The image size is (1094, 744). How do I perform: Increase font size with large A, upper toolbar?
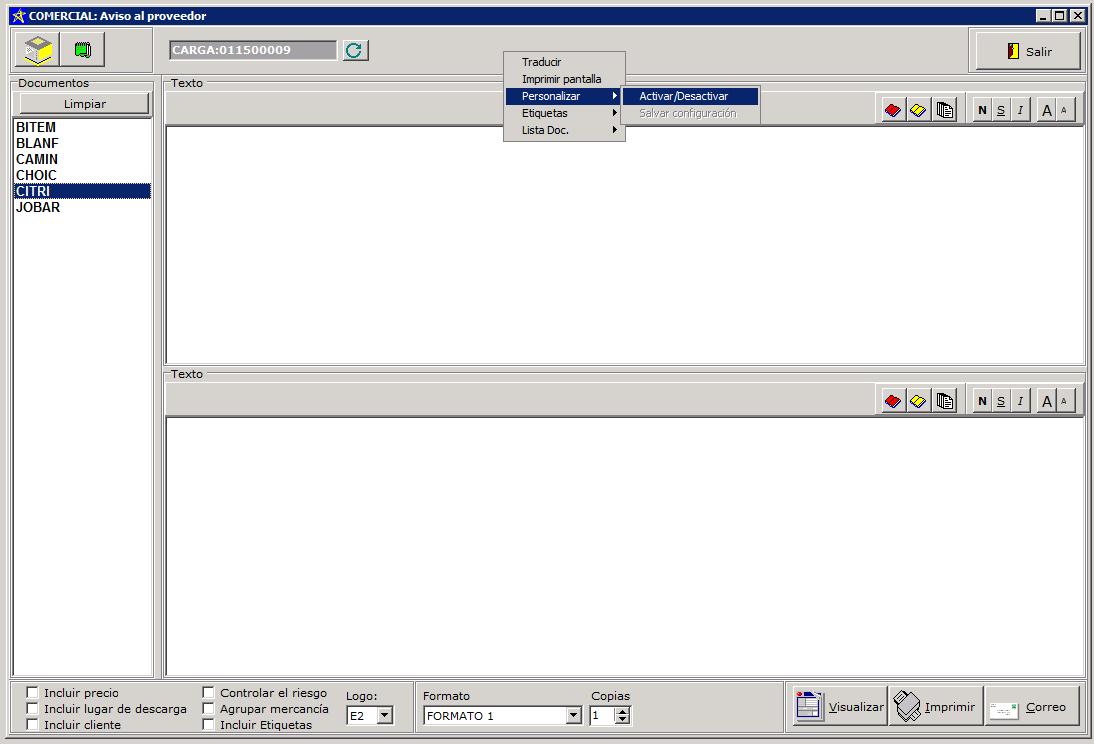click(1047, 110)
